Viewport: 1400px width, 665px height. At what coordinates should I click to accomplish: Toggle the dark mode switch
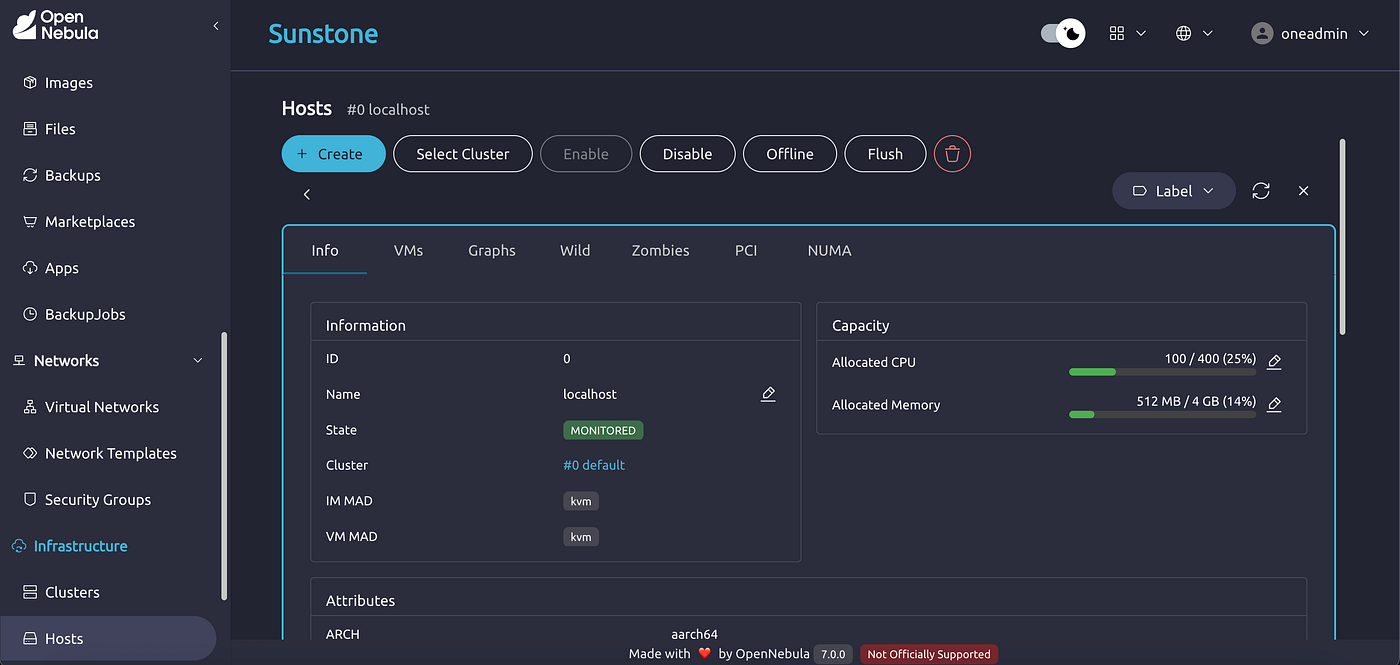(1063, 33)
